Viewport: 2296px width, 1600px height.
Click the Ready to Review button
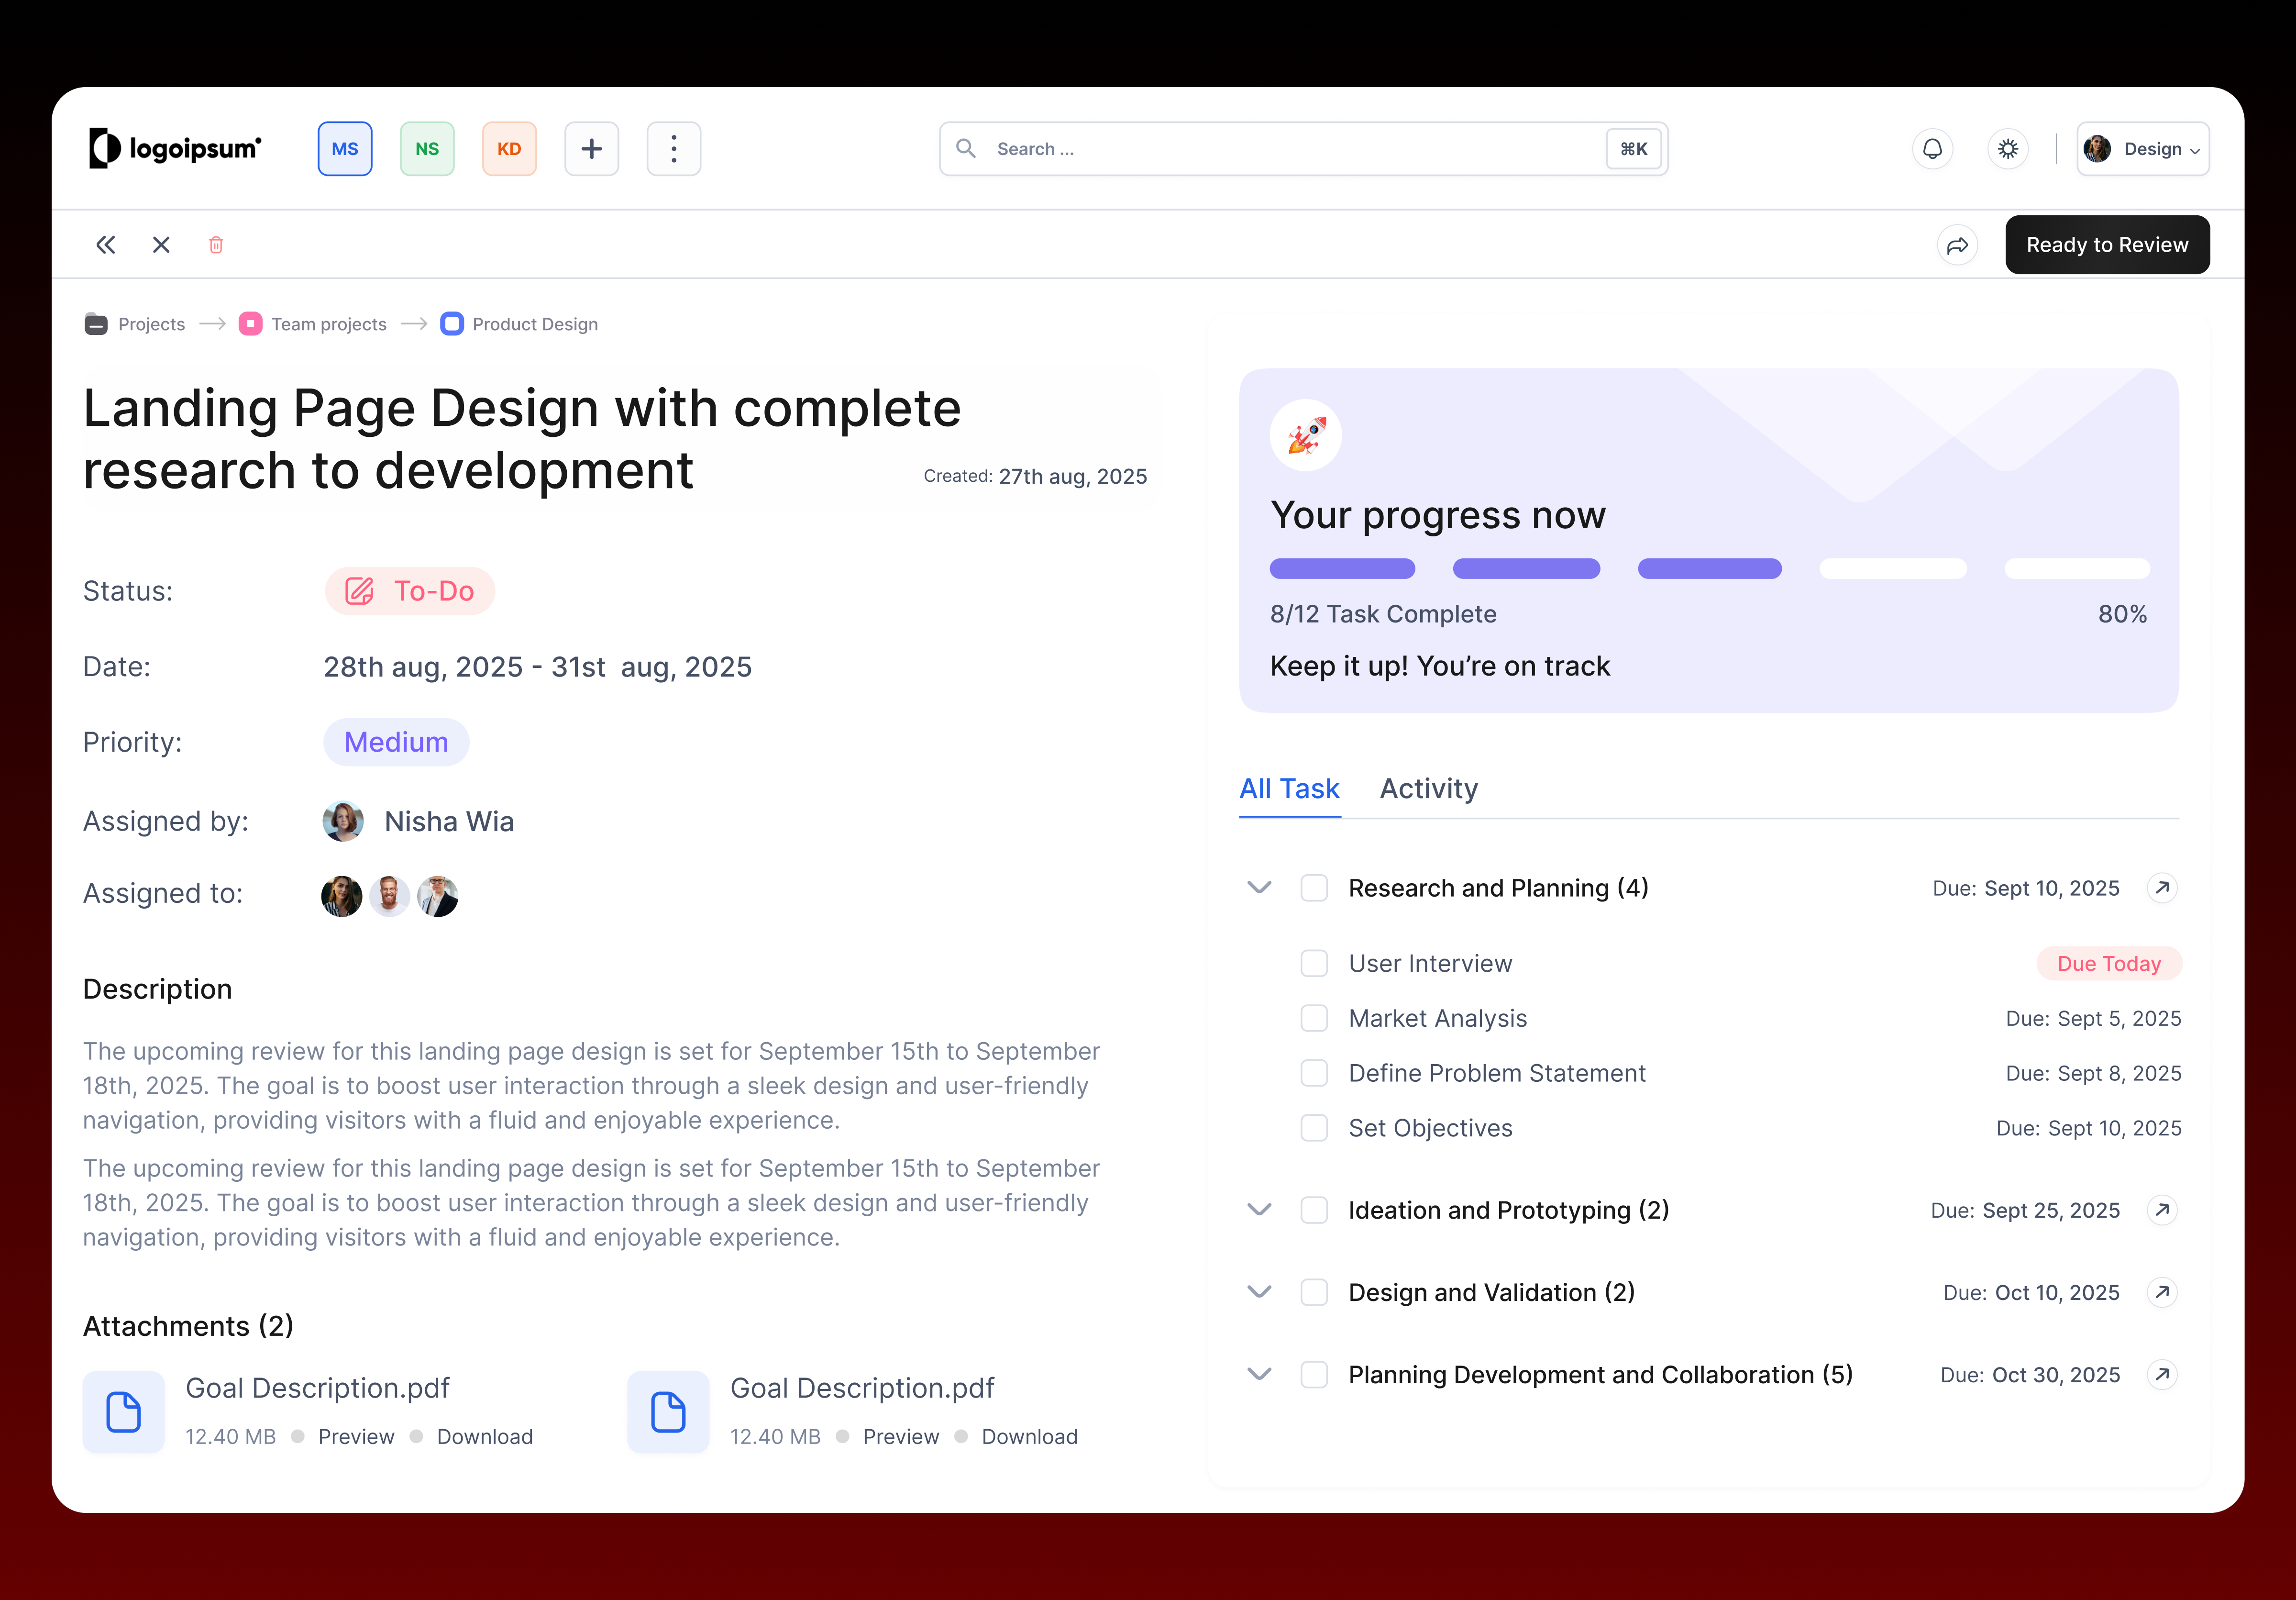[x=2107, y=244]
